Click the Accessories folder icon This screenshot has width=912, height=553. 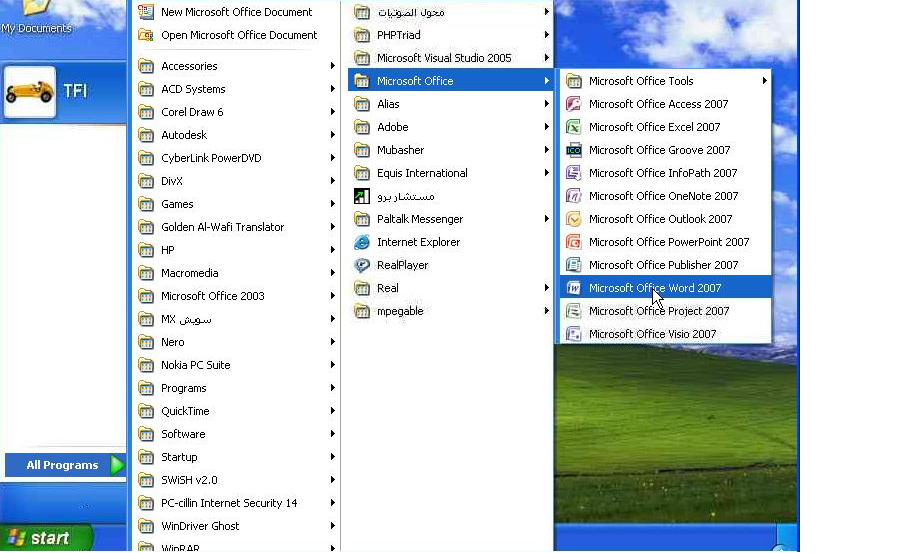click(146, 66)
